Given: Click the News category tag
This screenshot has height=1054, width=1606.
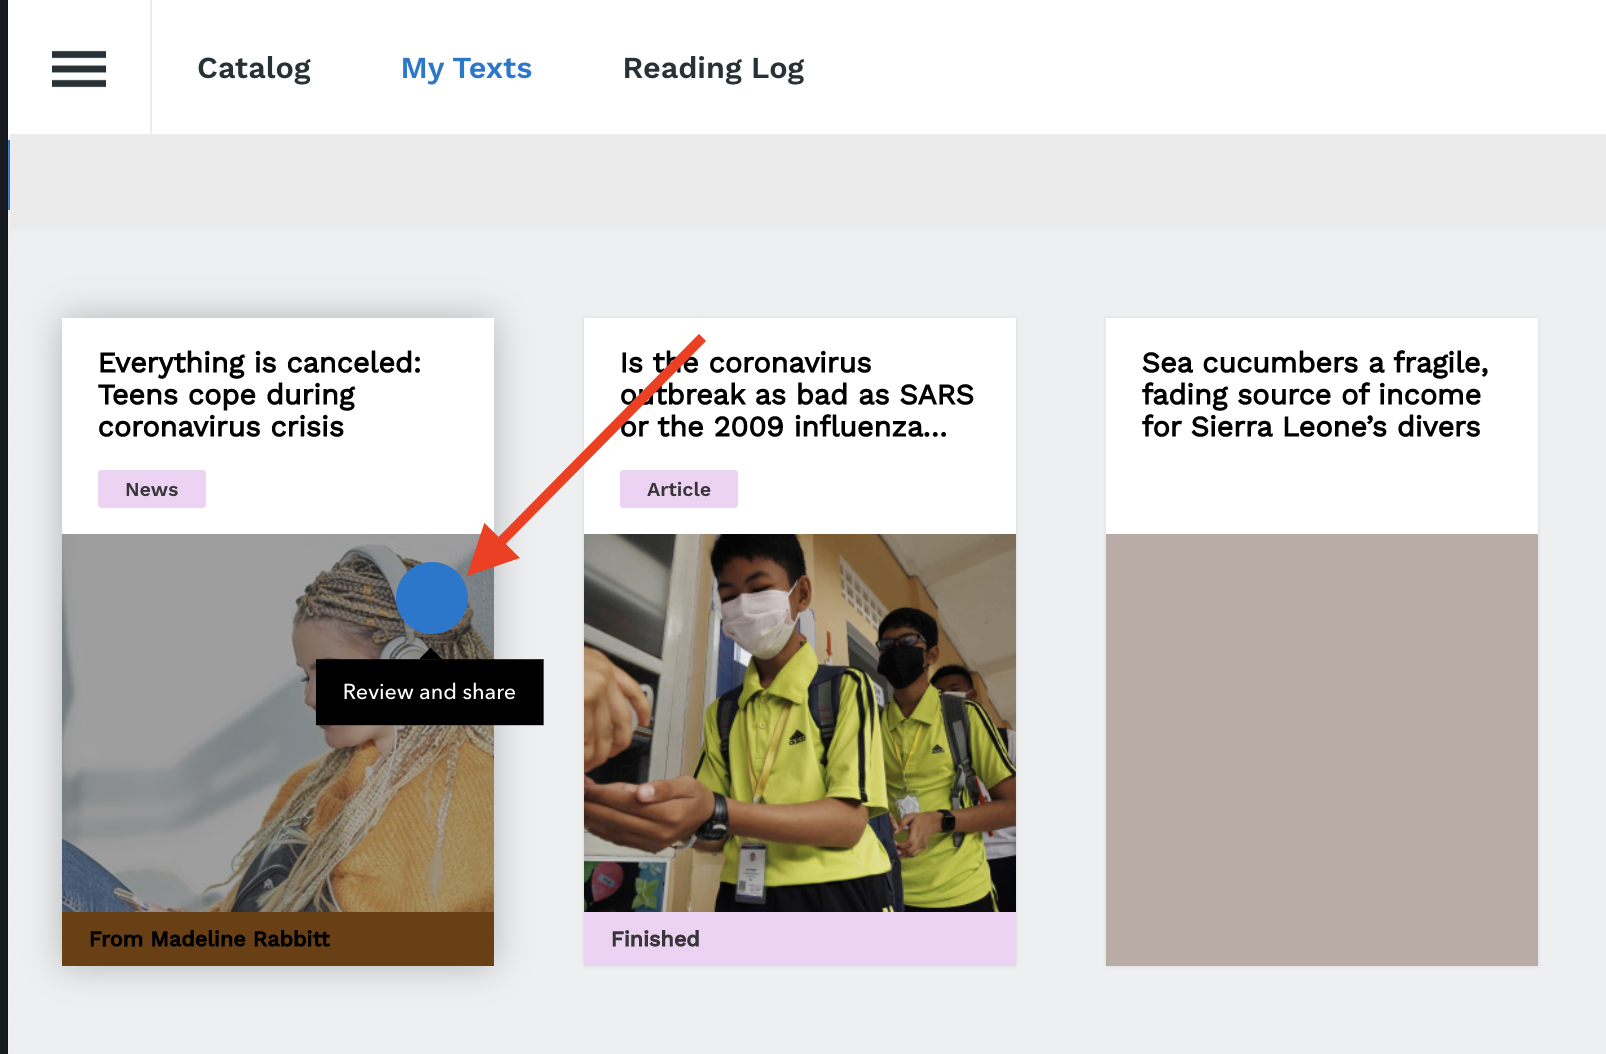Looking at the screenshot, I should (x=152, y=489).
